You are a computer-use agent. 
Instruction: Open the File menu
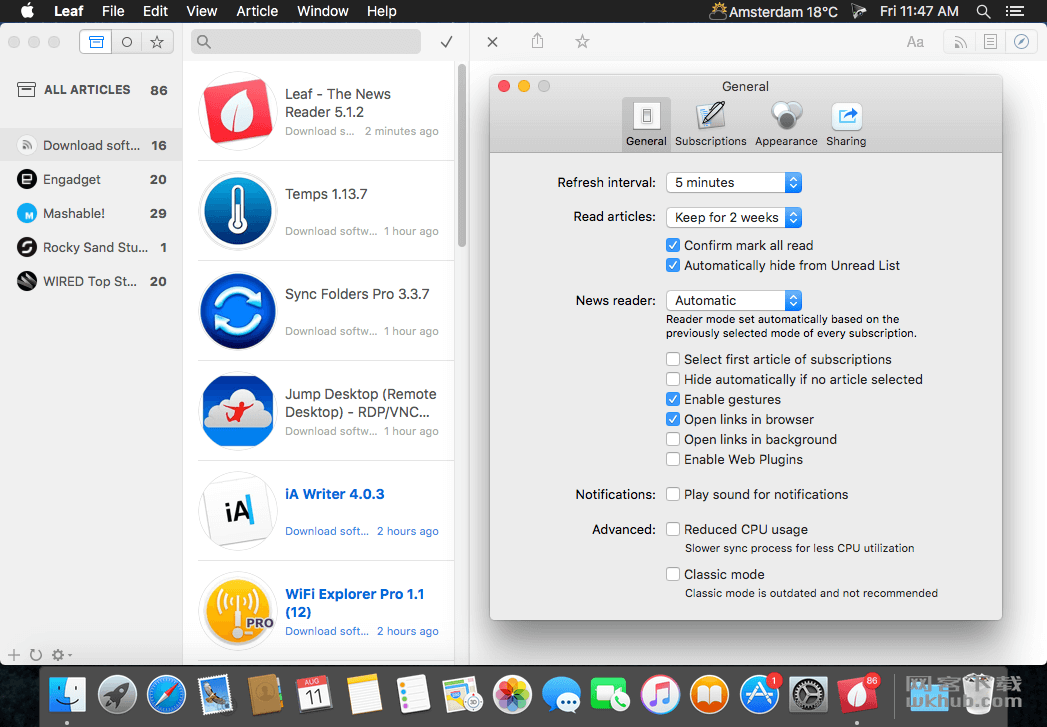[x=113, y=11]
